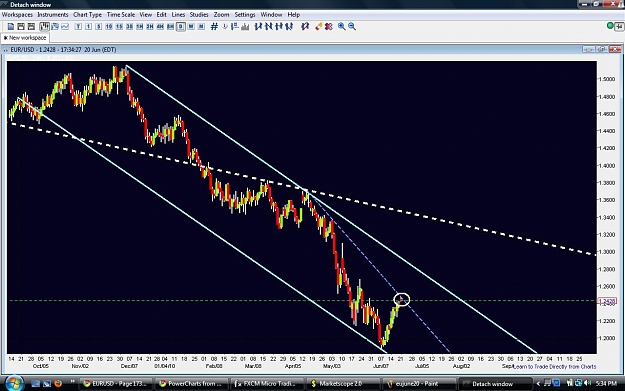625x391 pixels.
Task: Switch to Marketscope 2.0 taskbar button
Action: click(x=342, y=384)
